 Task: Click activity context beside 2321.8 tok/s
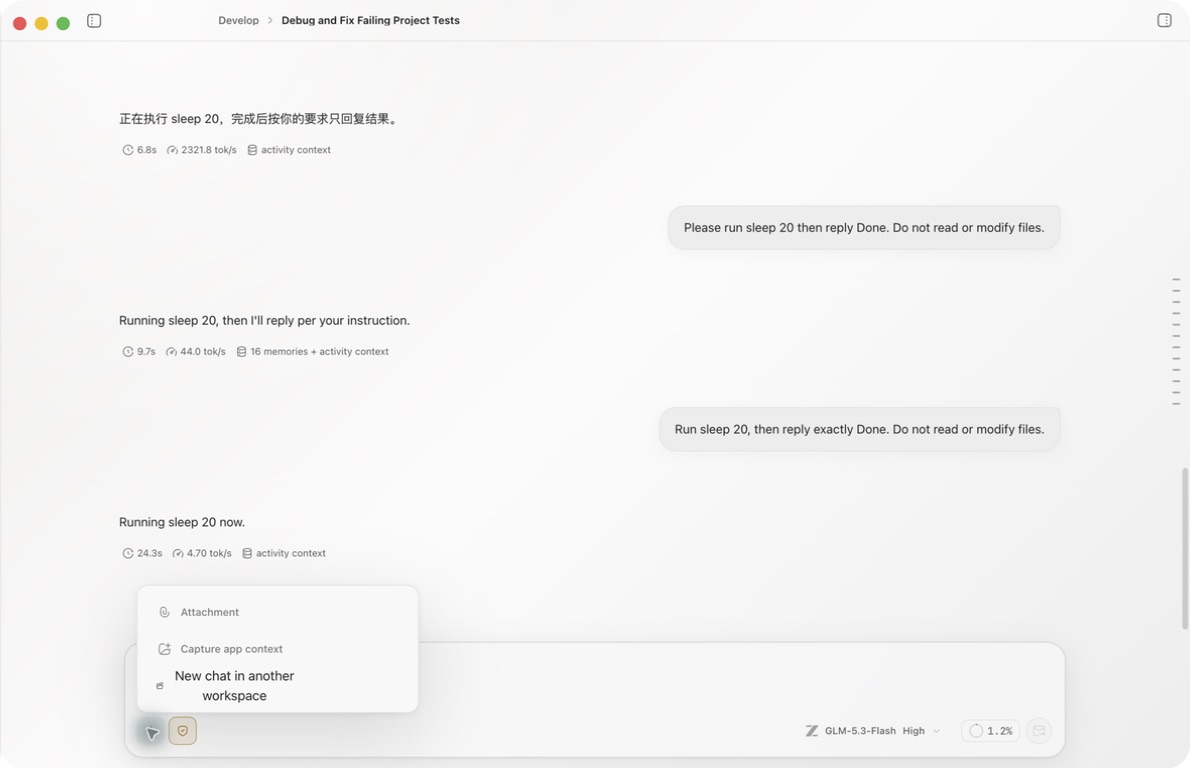[x=289, y=150]
